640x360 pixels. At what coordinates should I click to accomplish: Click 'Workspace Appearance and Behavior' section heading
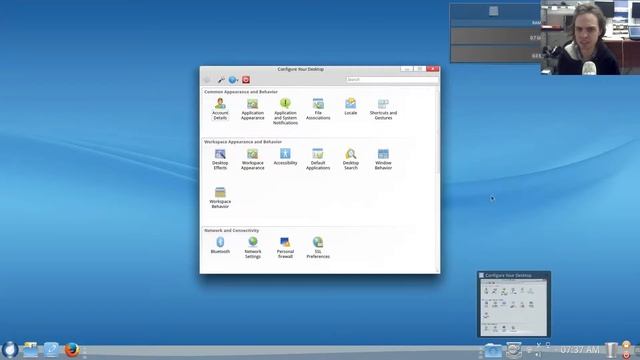point(243,142)
